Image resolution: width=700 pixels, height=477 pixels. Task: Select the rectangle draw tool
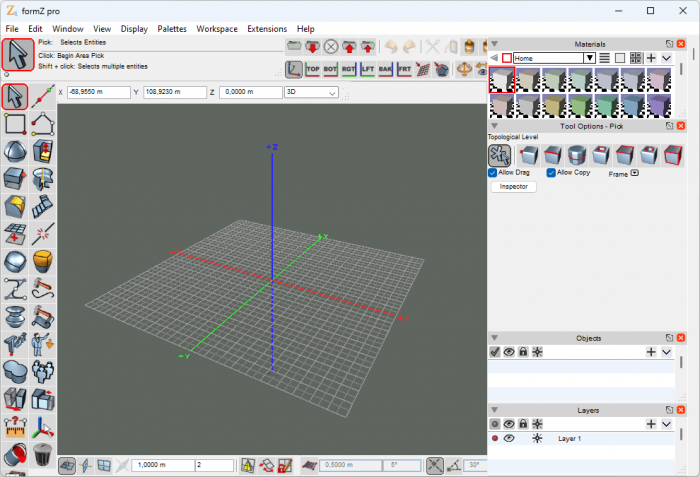pos(15,123)
